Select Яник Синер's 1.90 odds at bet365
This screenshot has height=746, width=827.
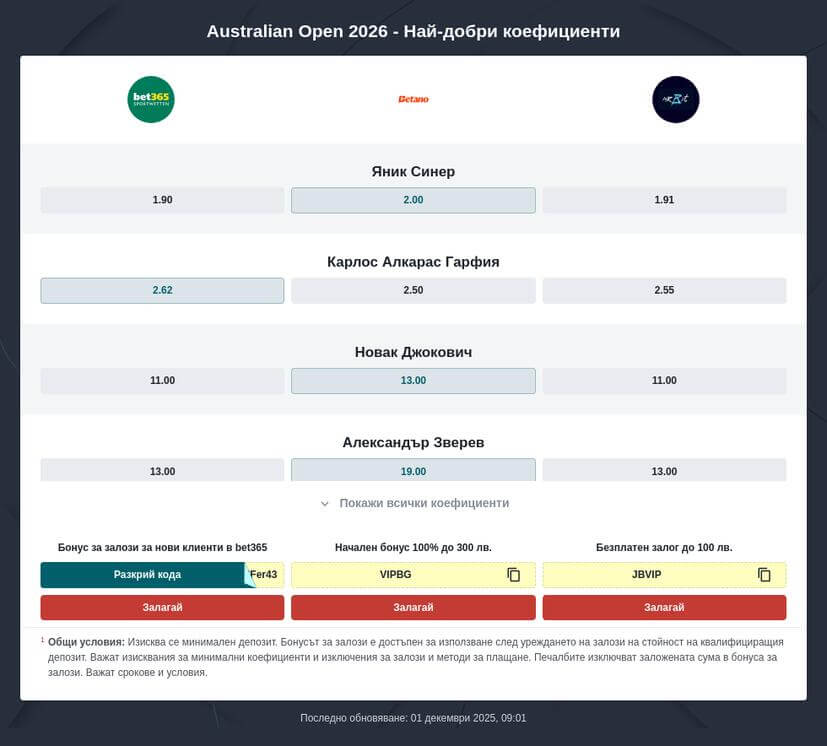pyautogui.click(x=160, y=200)
